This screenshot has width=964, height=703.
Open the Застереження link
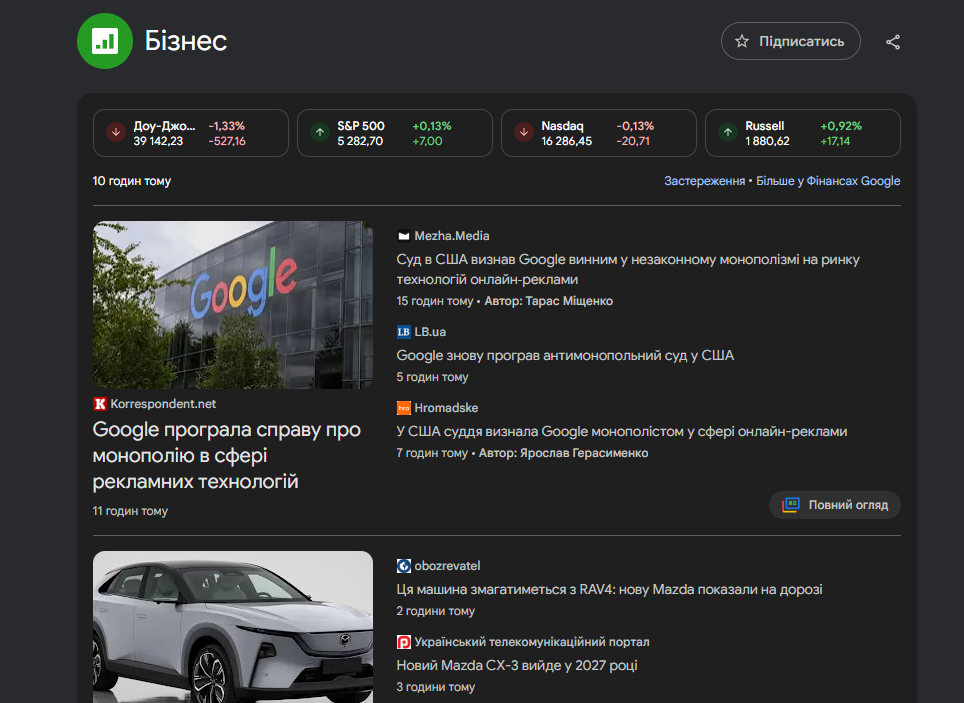[x=705, y=181]
